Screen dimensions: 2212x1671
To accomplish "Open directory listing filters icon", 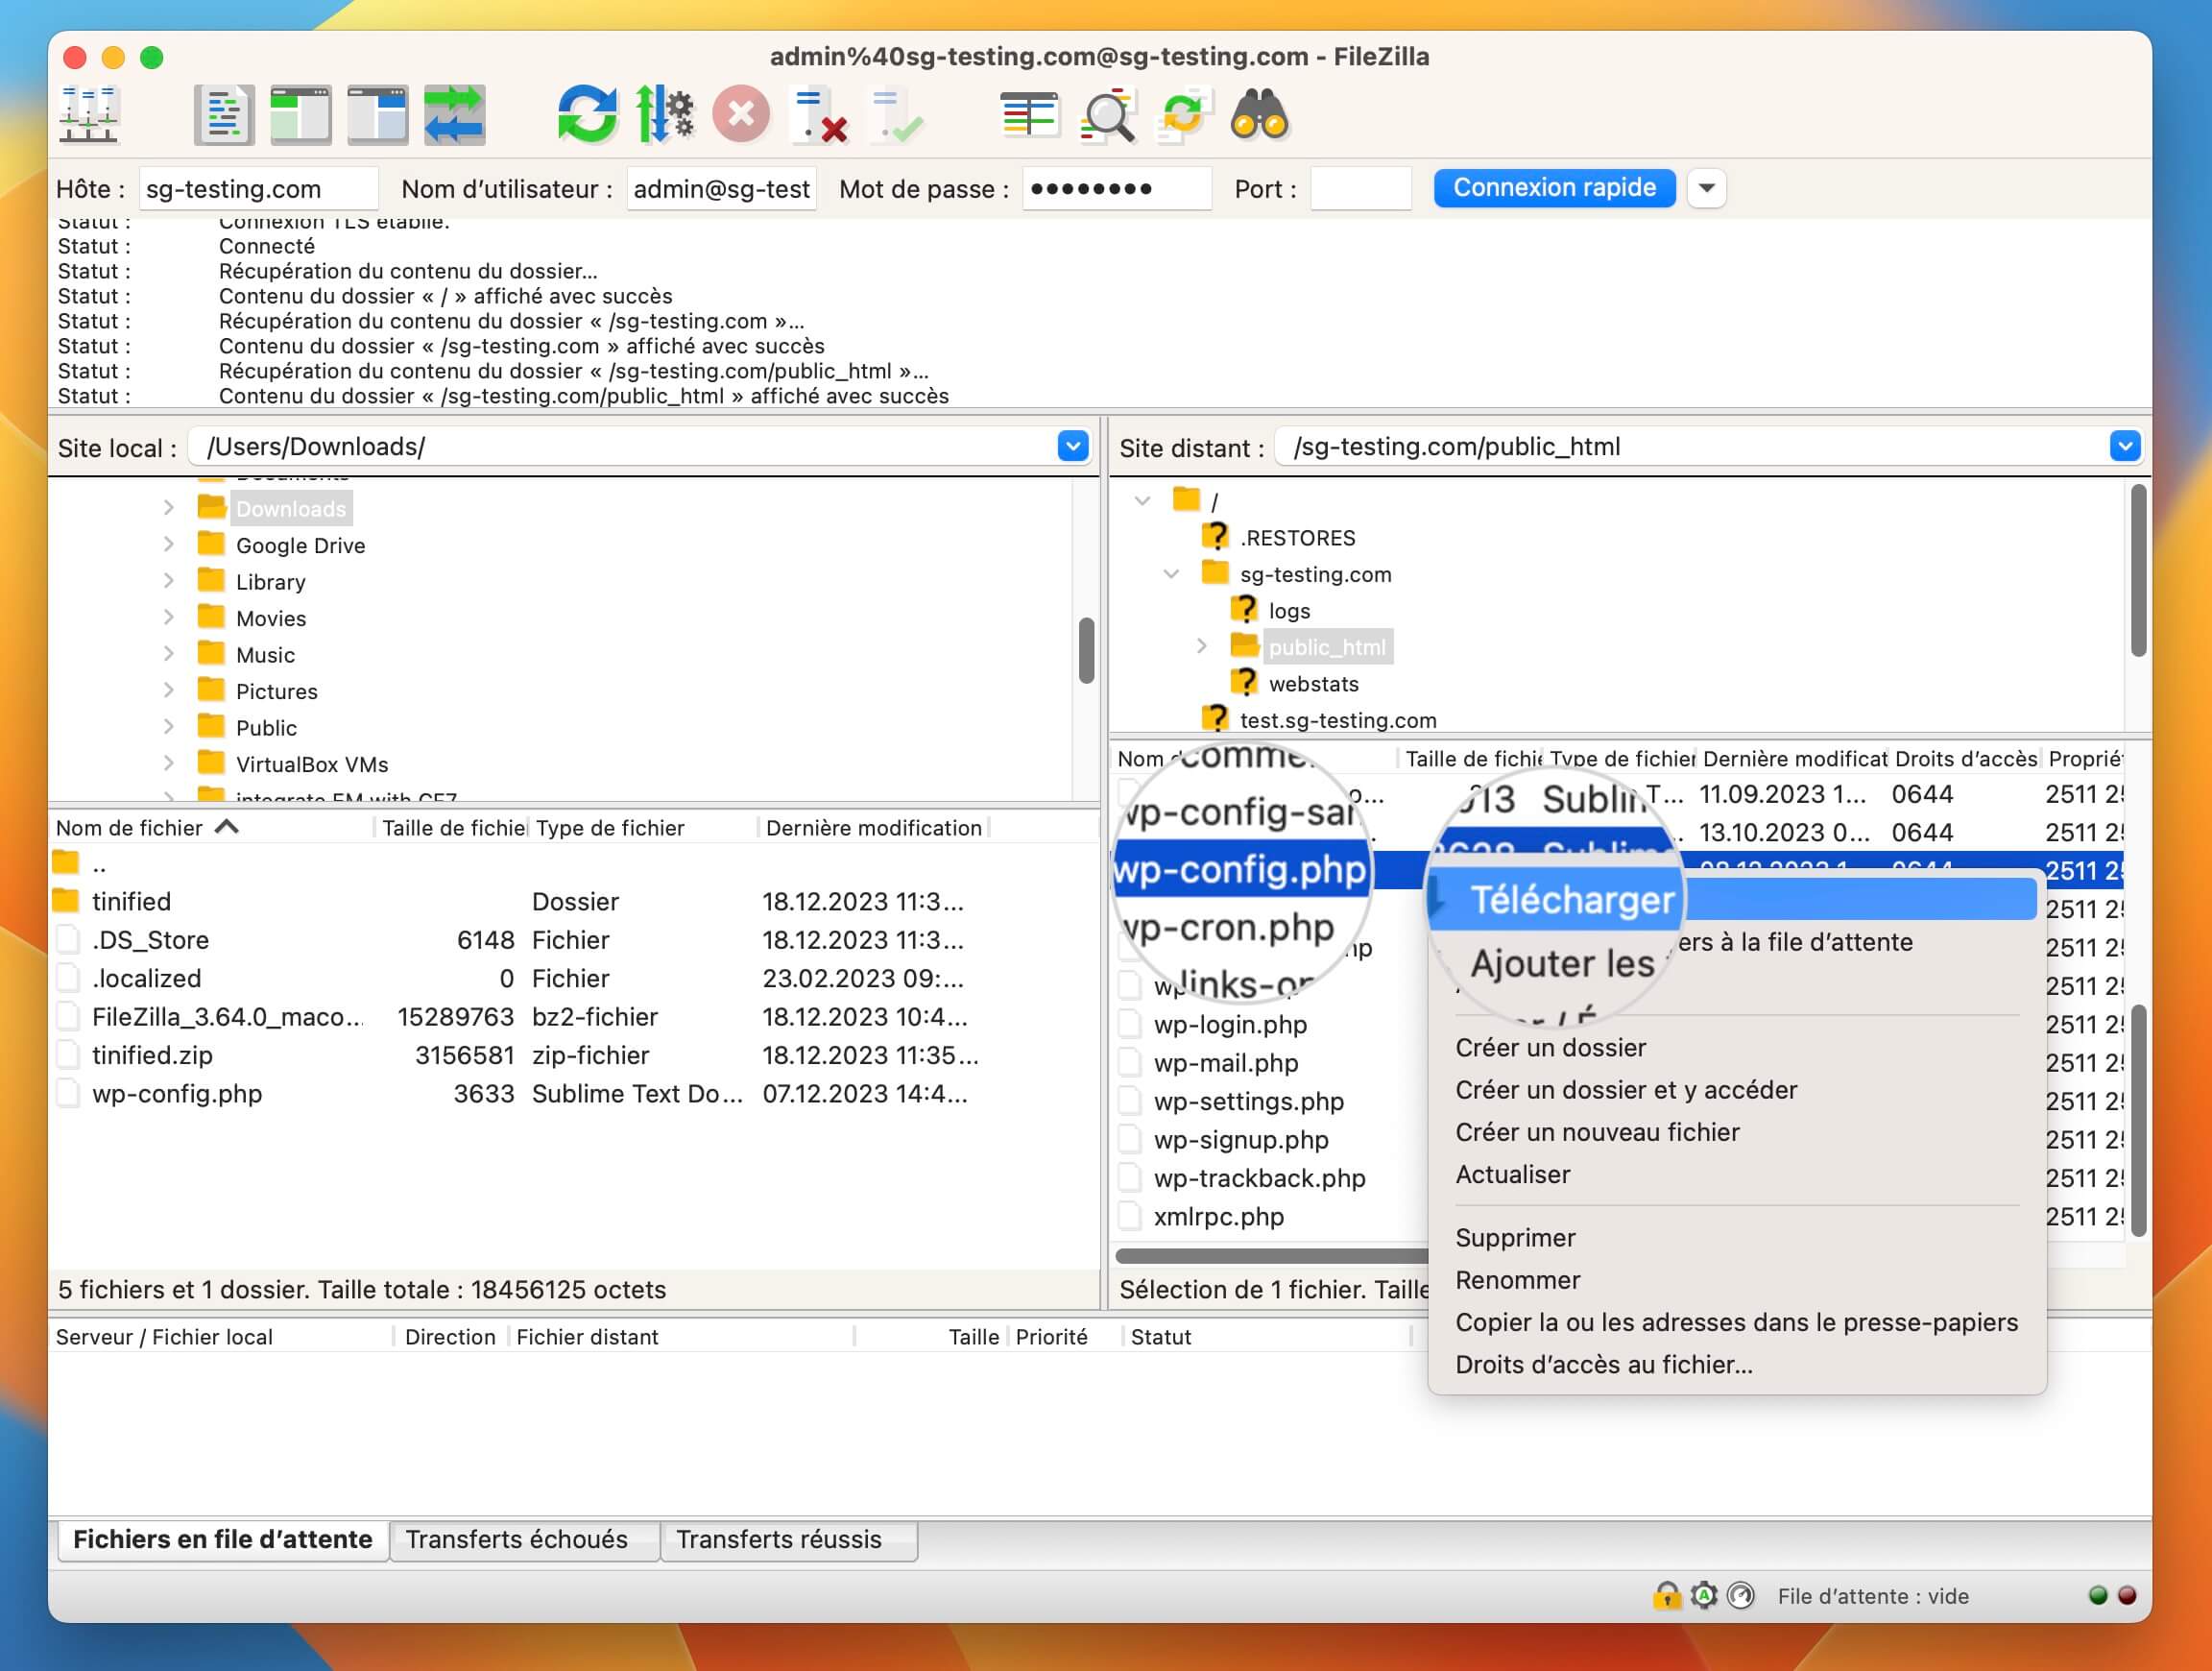I will click(1029, 115).
